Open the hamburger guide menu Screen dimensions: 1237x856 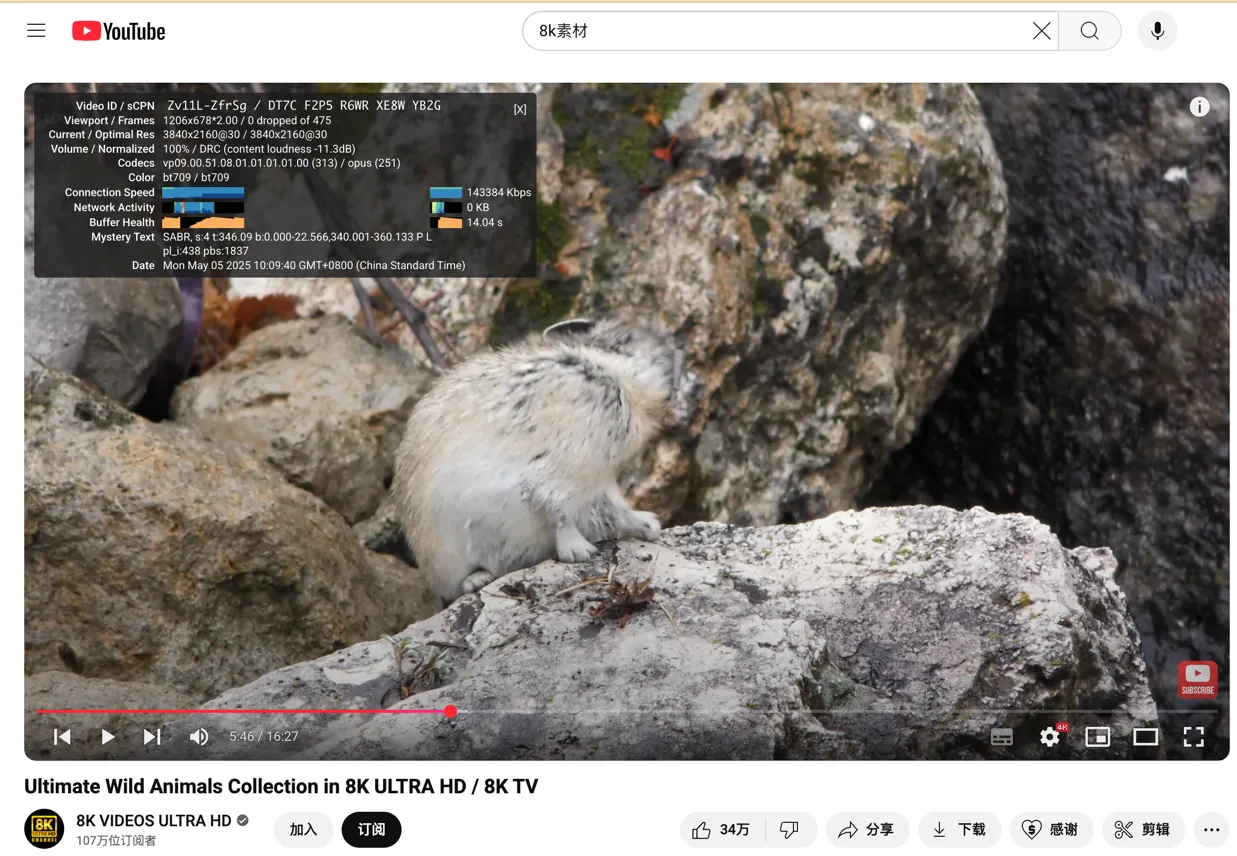tap(36, 31)
